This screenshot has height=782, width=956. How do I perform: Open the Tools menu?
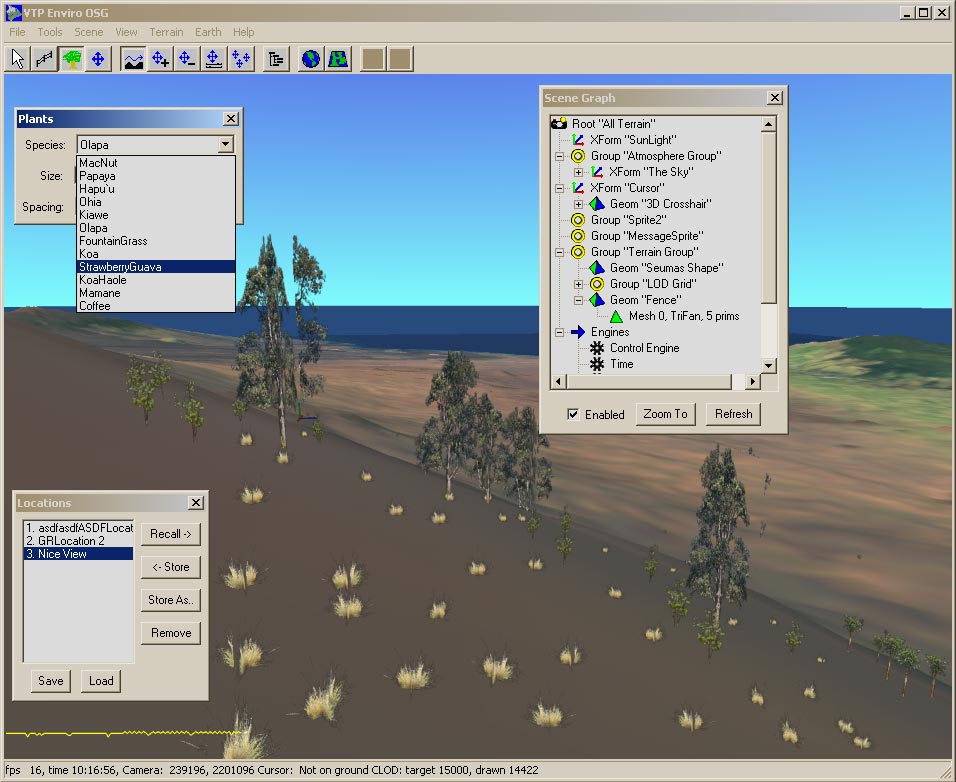pyautogui.click(x=50, y=32)
